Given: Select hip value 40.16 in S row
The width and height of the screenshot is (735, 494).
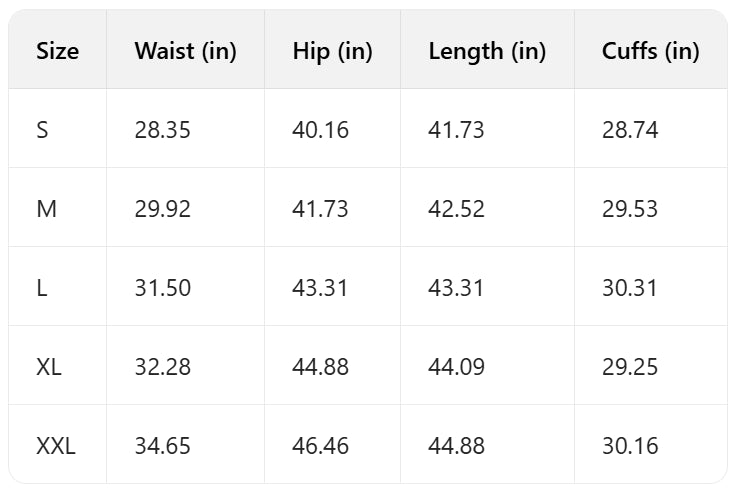Looking at the screenshot, I should pos(320,130).
